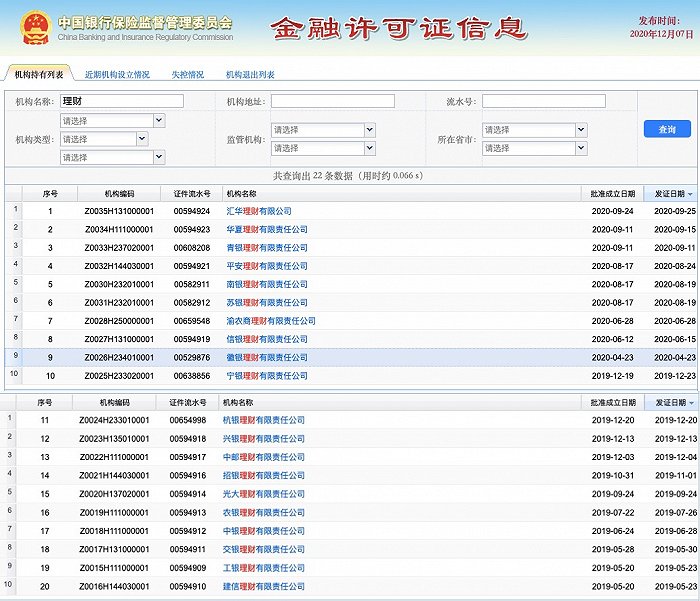
Task: Open the 招银理财有限责任公司 link
Action: 264,476
